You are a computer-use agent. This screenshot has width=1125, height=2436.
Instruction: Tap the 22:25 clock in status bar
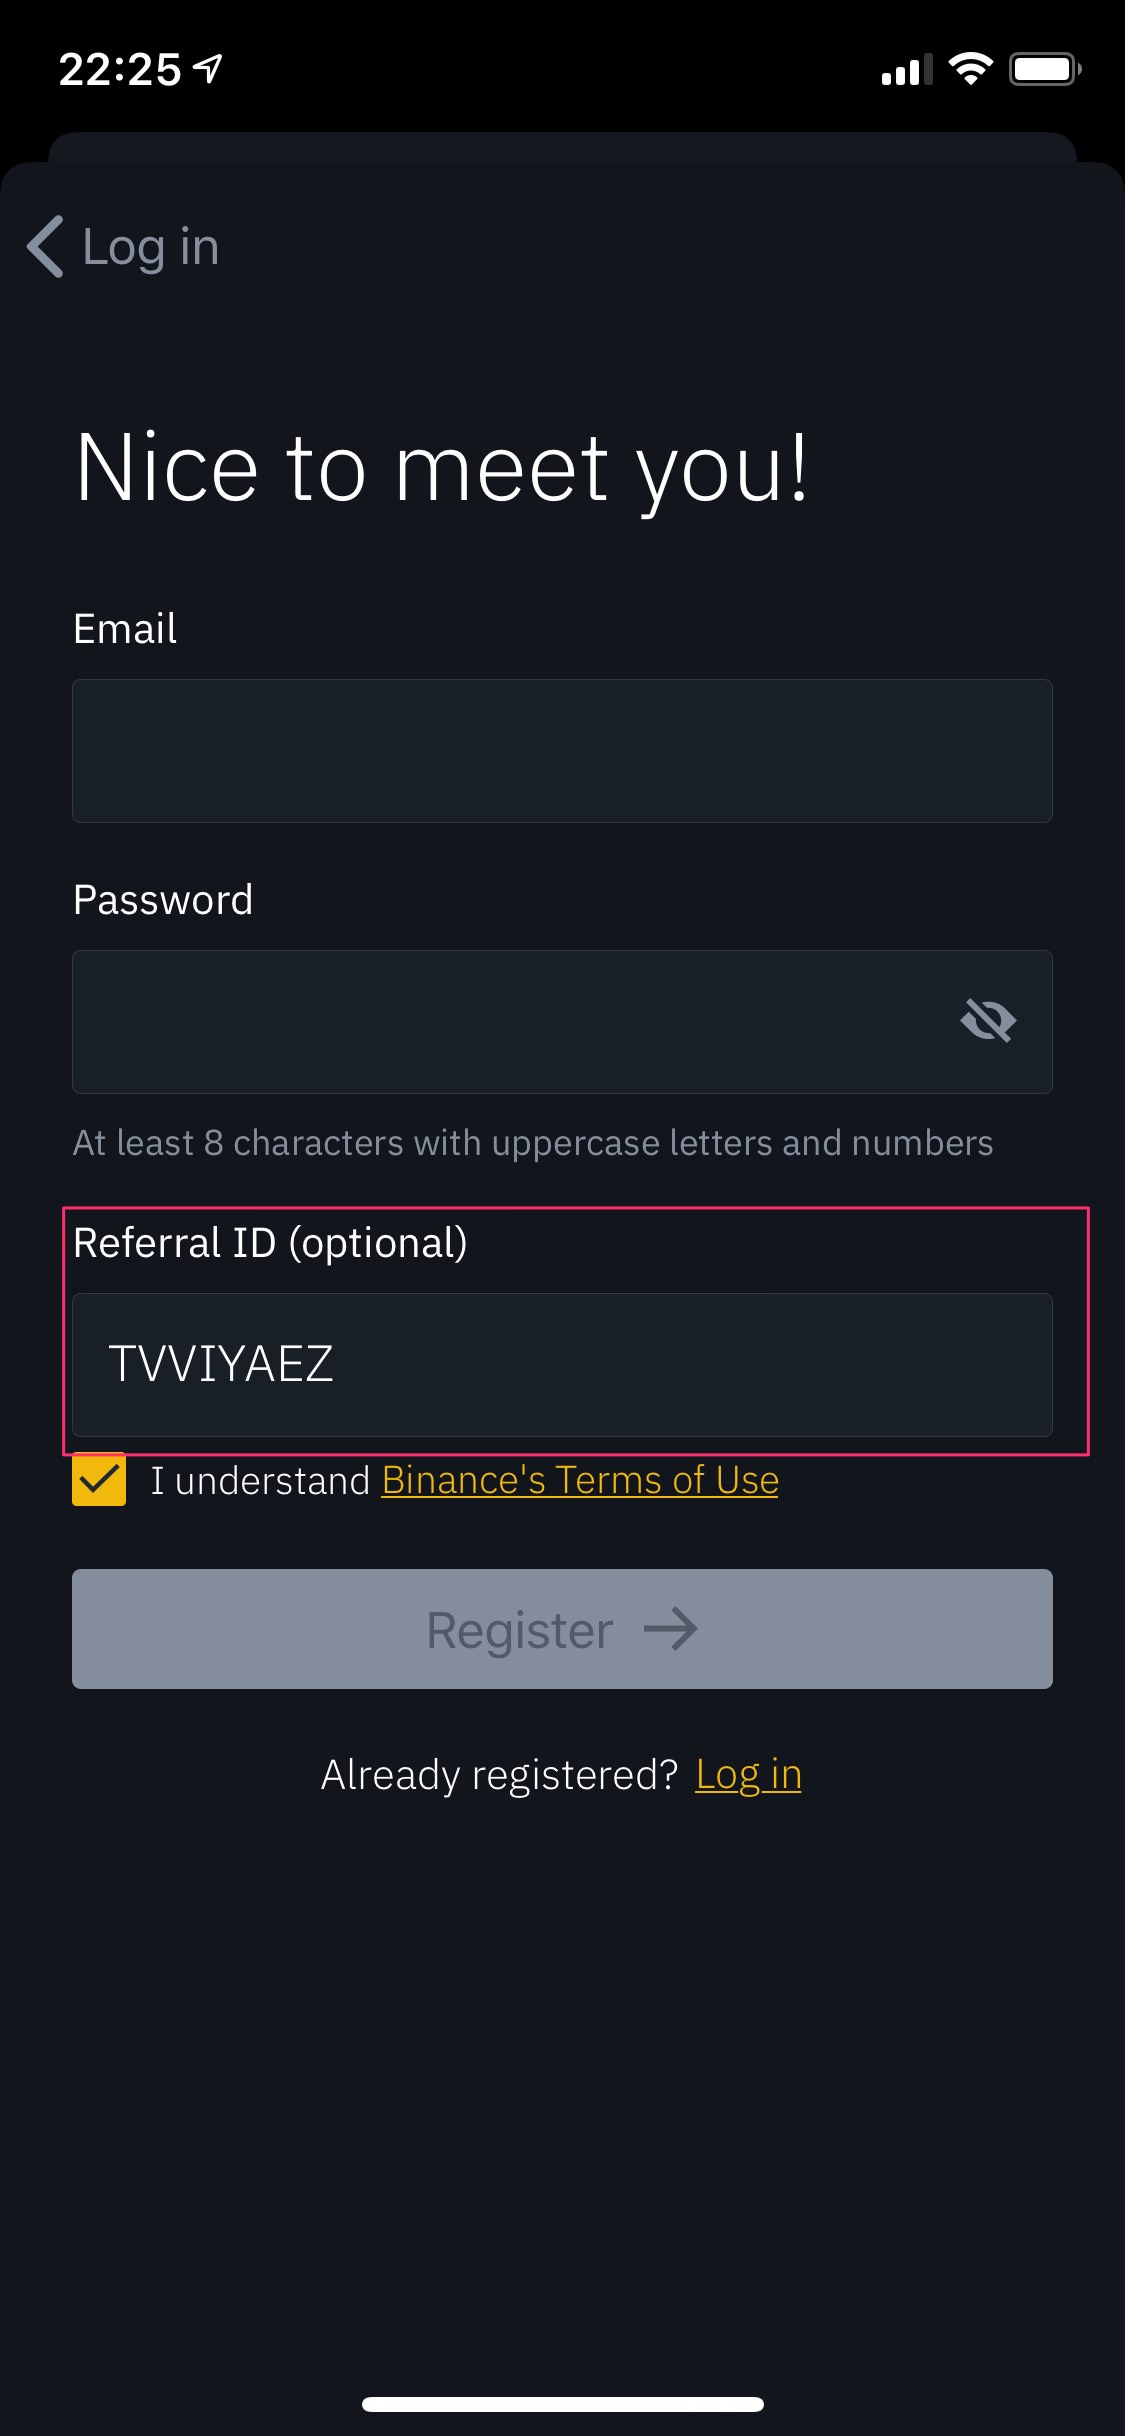click(x=120, y=70)
